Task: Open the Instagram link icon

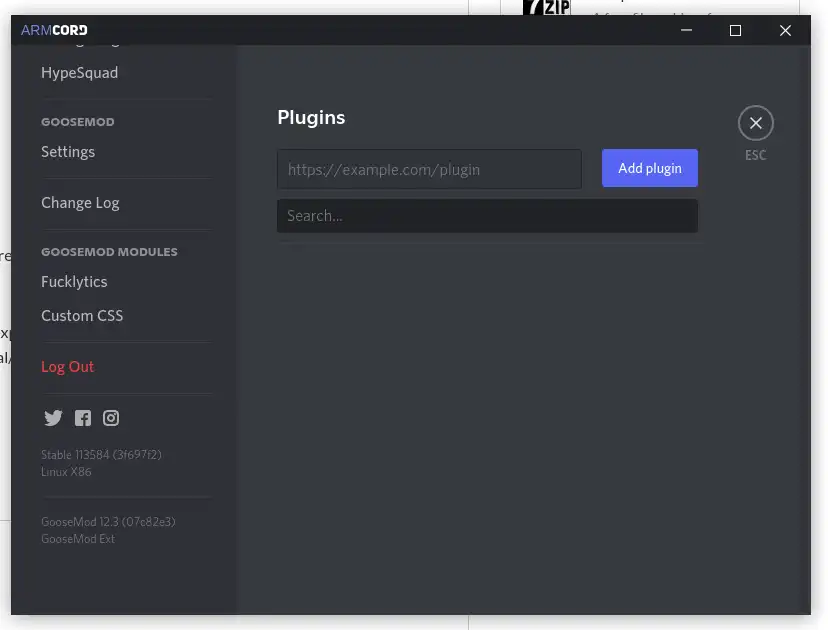Action: tap(110, 418)
